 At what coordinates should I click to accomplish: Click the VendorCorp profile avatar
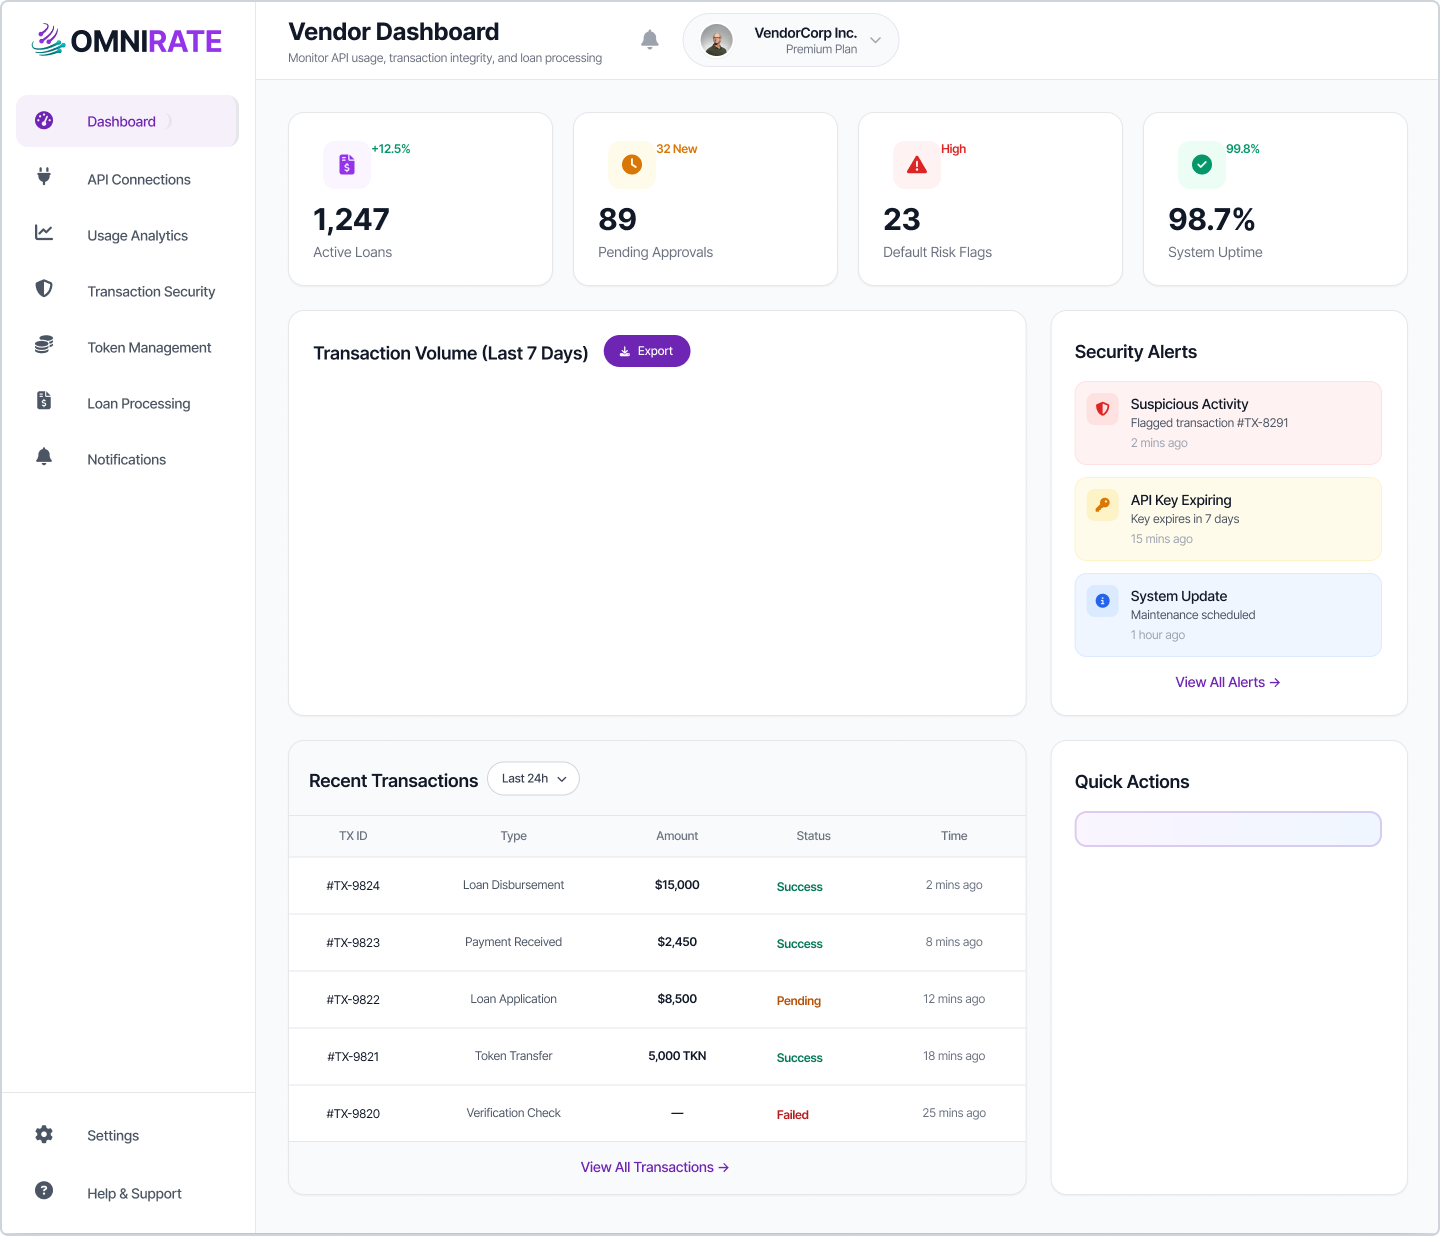click(716, 40)
